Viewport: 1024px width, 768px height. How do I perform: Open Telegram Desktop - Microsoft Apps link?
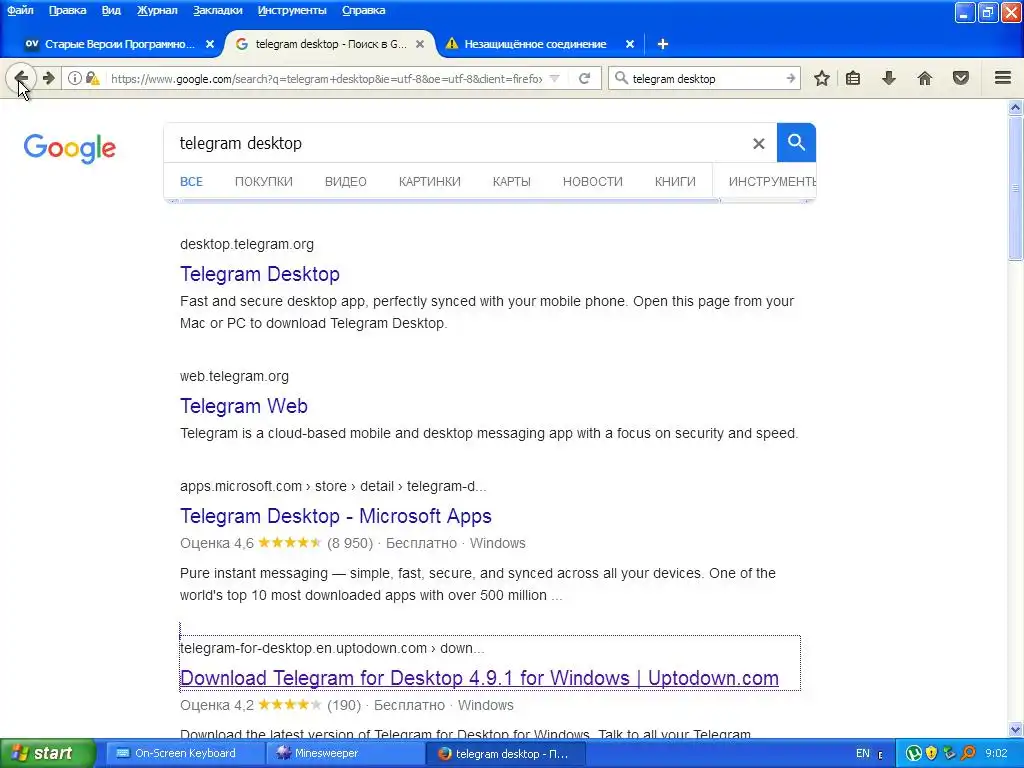[x=336, y=516]
